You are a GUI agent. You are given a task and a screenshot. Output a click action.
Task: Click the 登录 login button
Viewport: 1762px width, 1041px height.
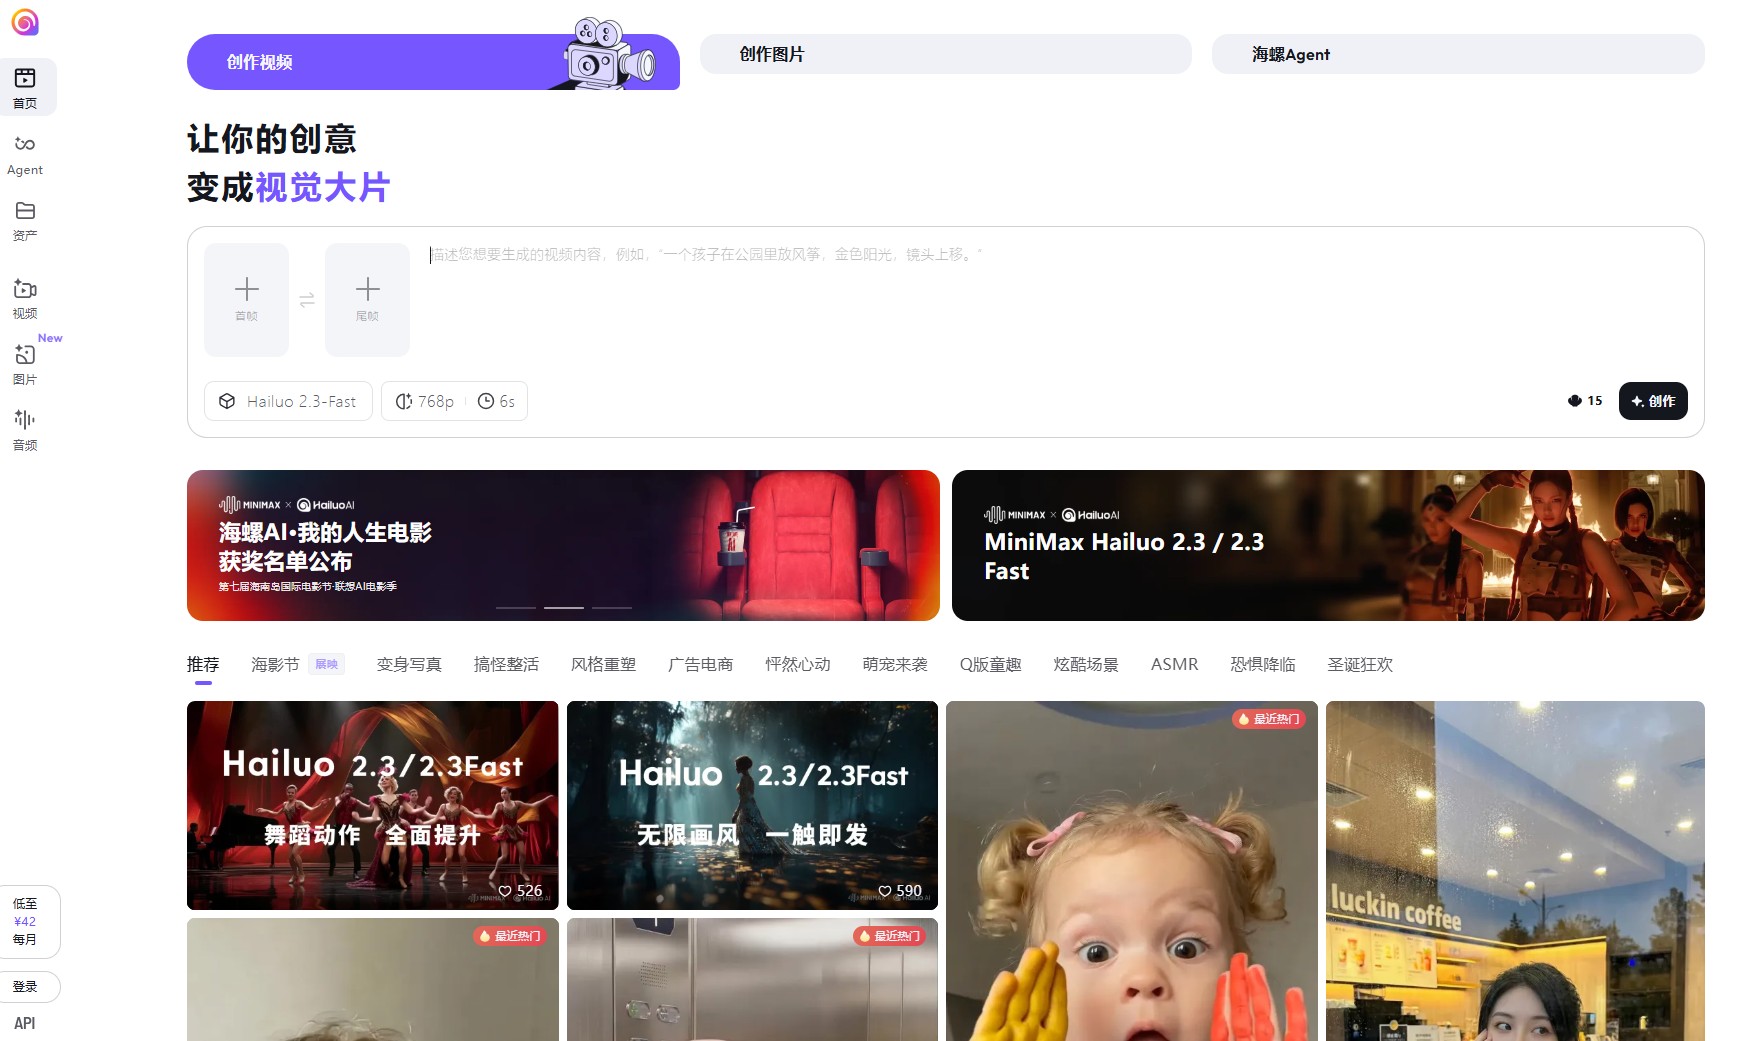tap(26, 987)
